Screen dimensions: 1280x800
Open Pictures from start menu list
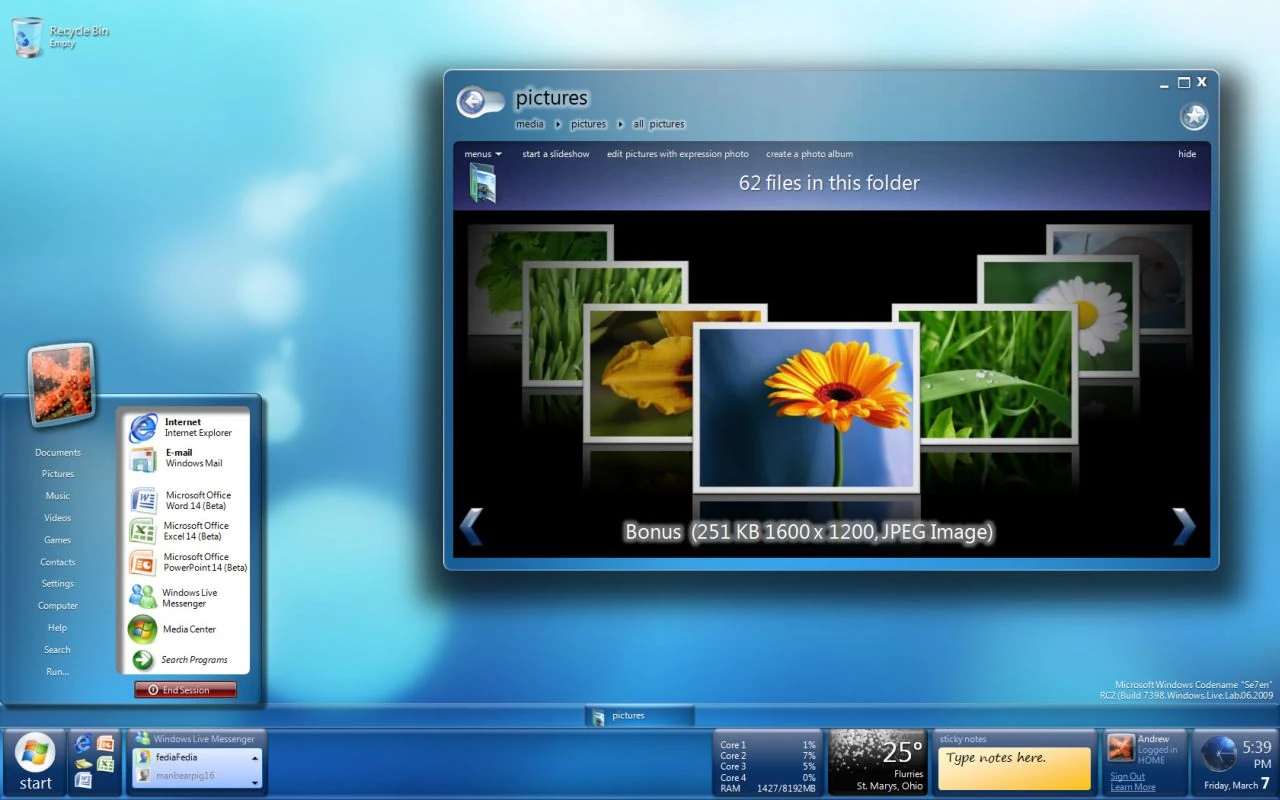58,474
